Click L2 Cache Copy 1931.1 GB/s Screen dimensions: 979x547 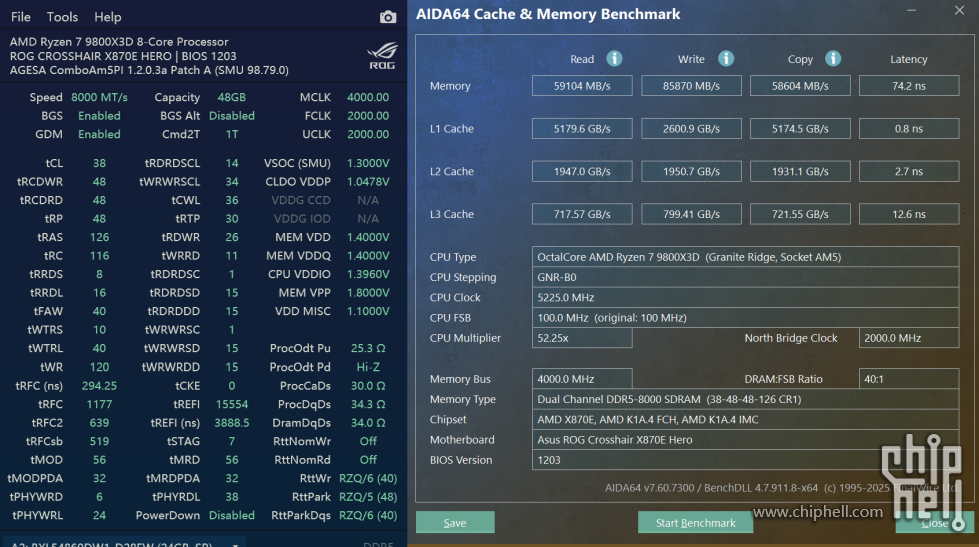pos(800,171)
